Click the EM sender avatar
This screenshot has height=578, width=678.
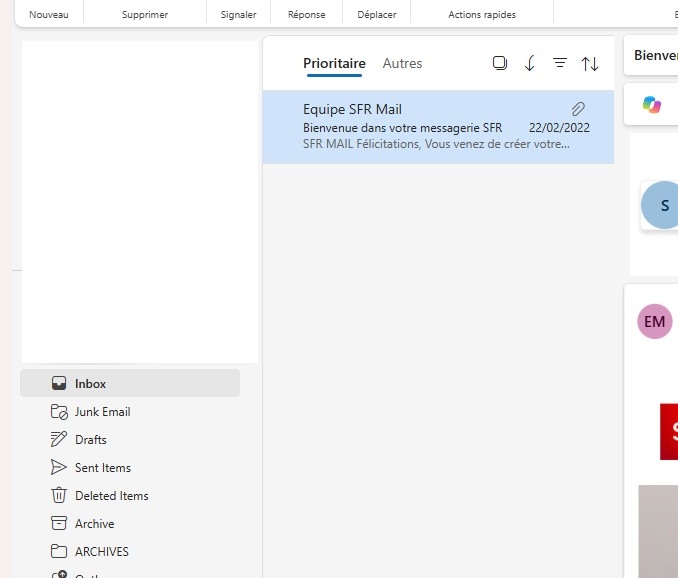point(655,321)
